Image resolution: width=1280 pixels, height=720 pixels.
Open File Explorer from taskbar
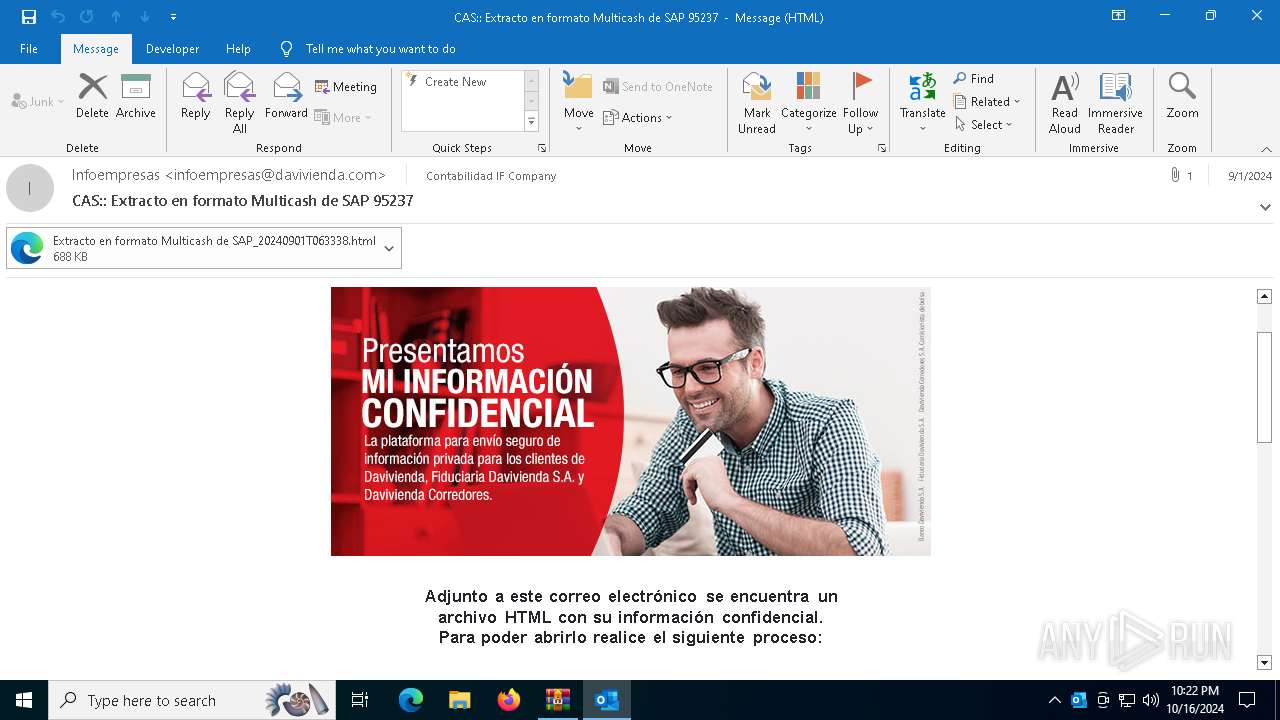(459, 700)
